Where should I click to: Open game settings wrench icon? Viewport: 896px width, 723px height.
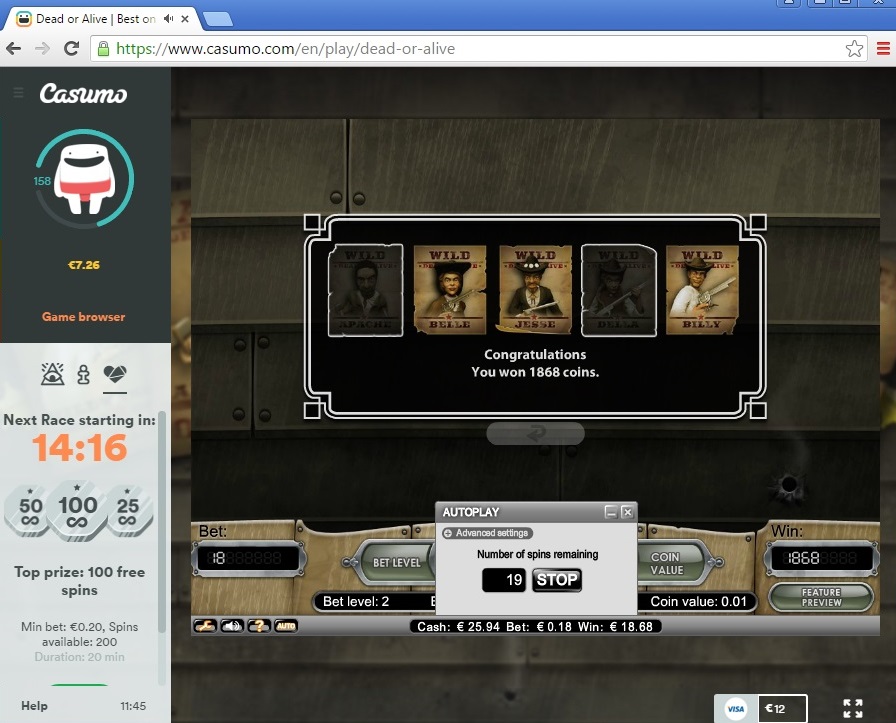click(x=205, y=626)
